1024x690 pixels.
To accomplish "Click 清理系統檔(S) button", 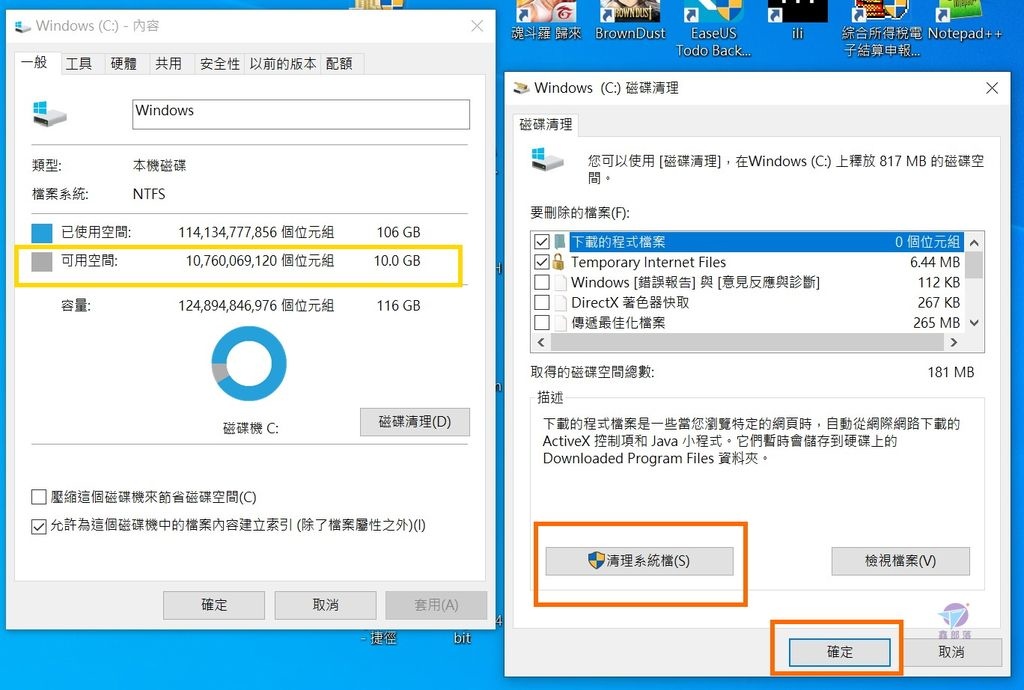I will [639, 561].
